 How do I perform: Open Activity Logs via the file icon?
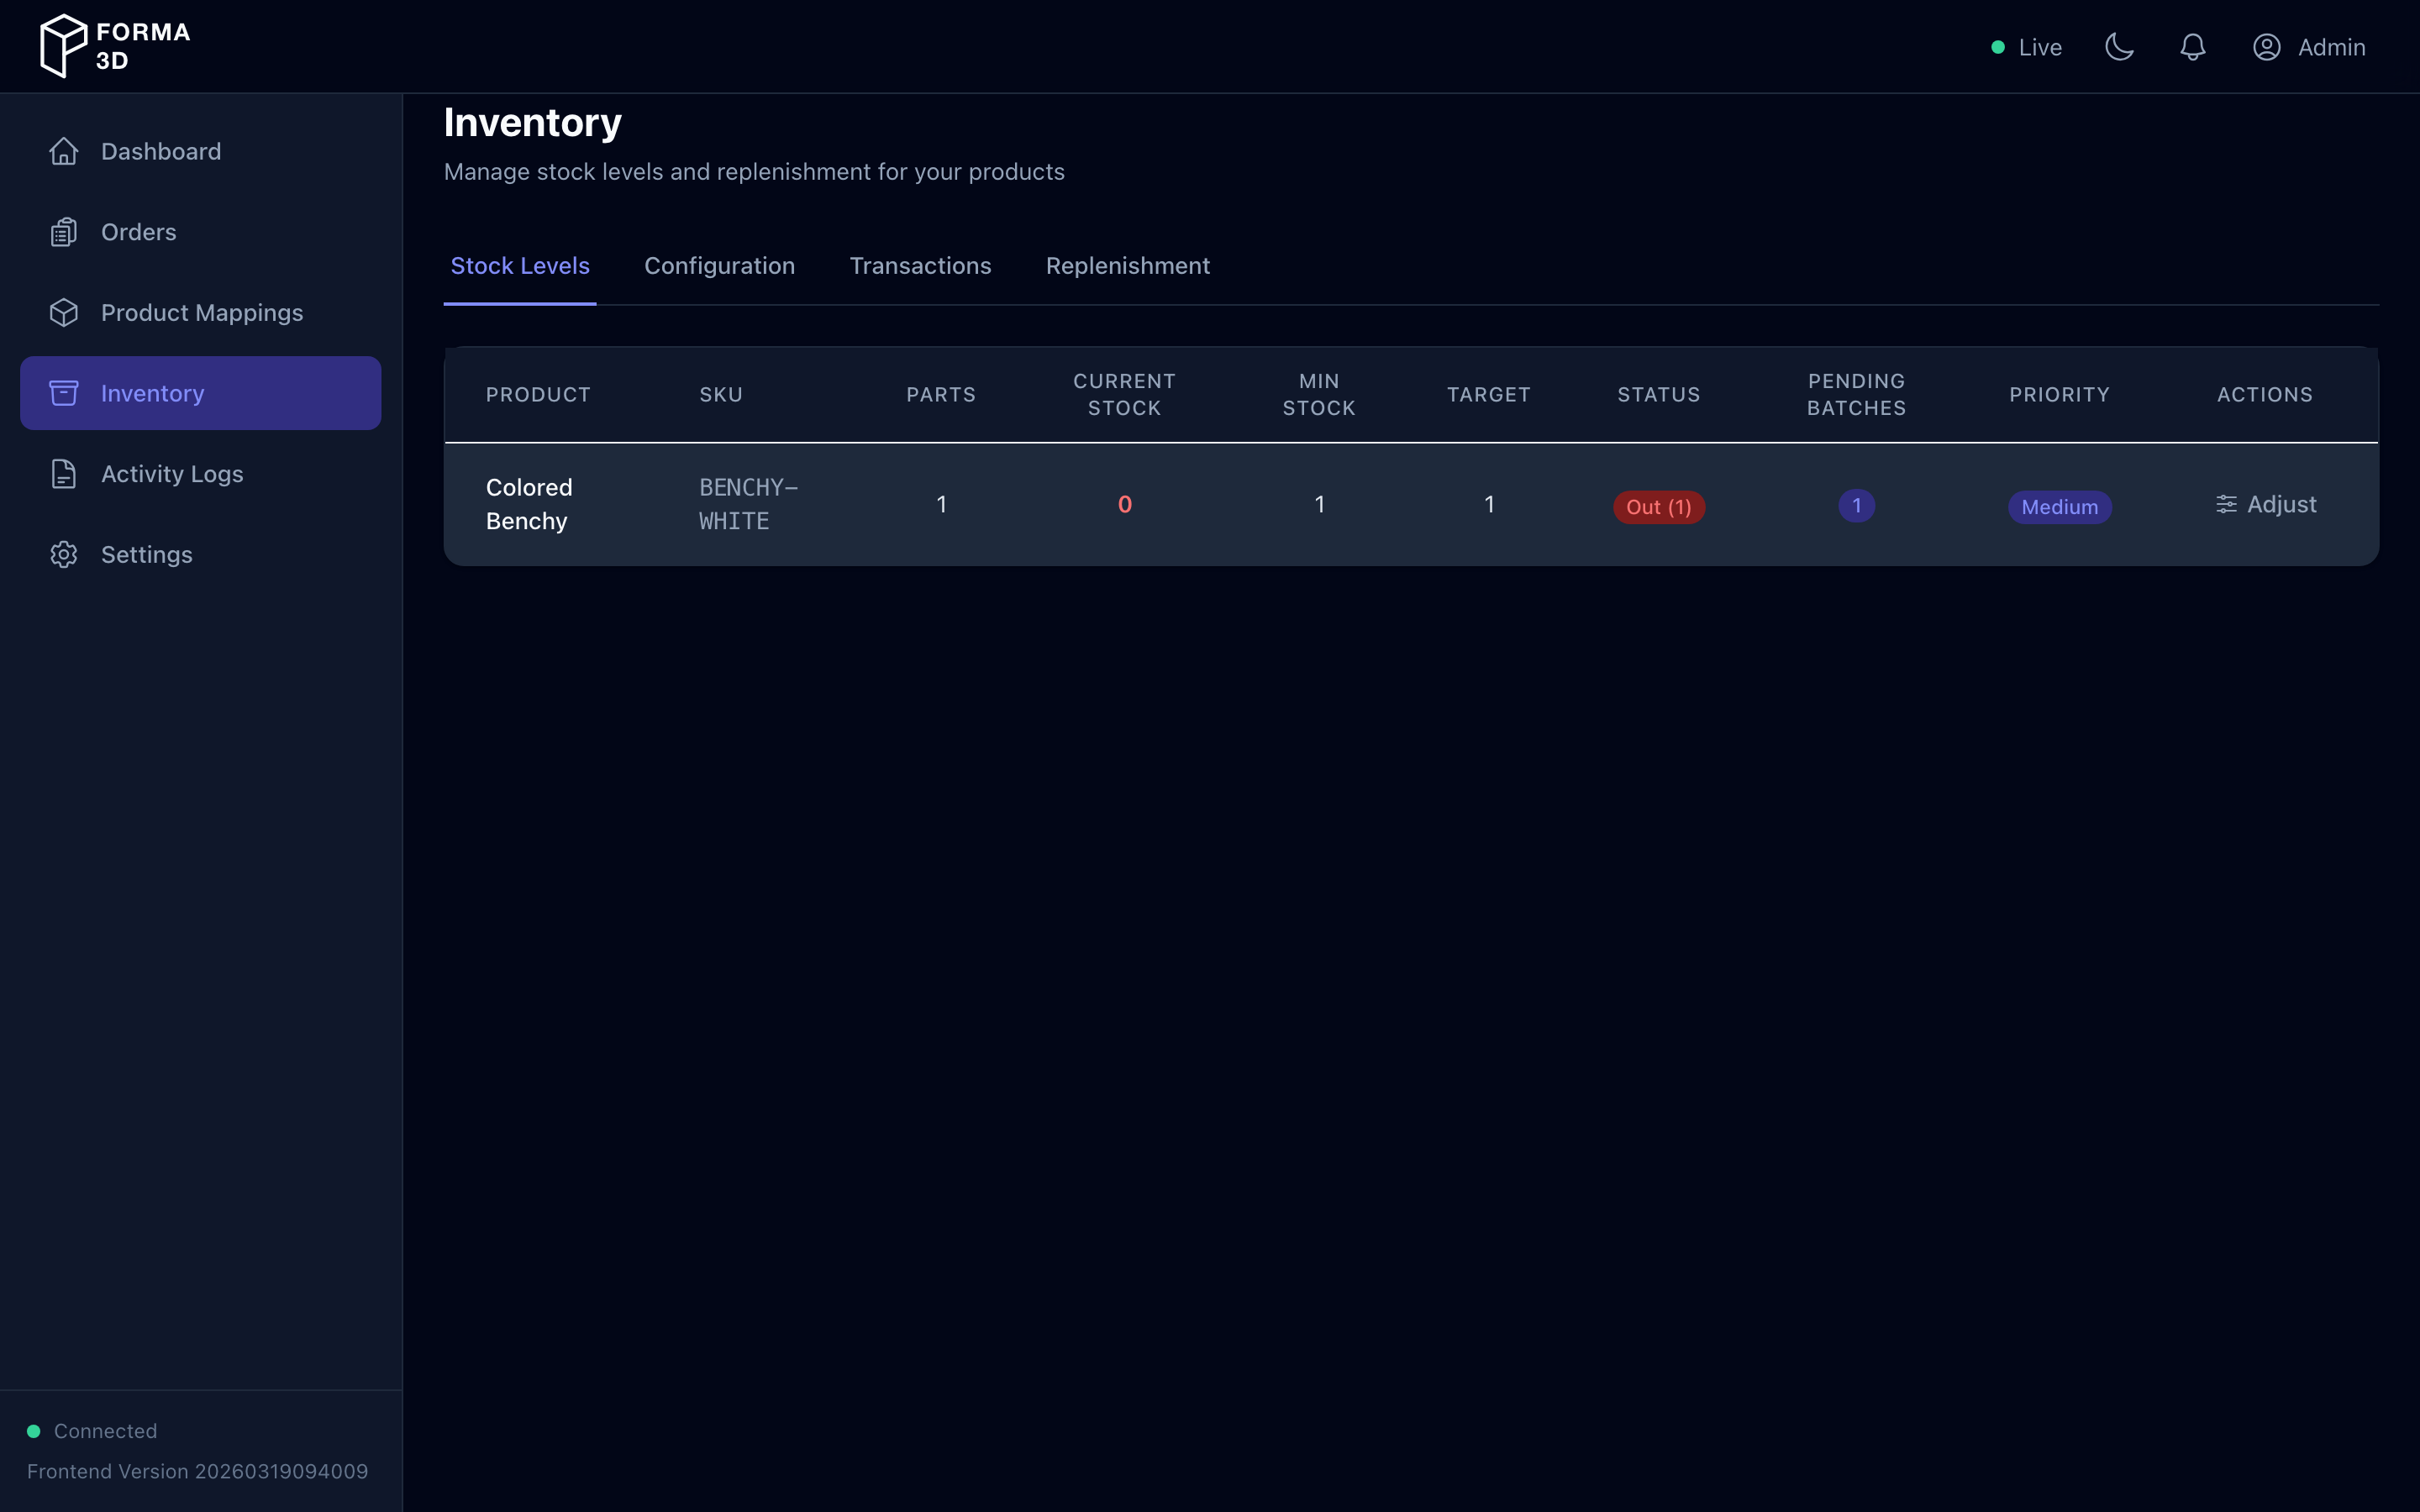click(64, 473)
